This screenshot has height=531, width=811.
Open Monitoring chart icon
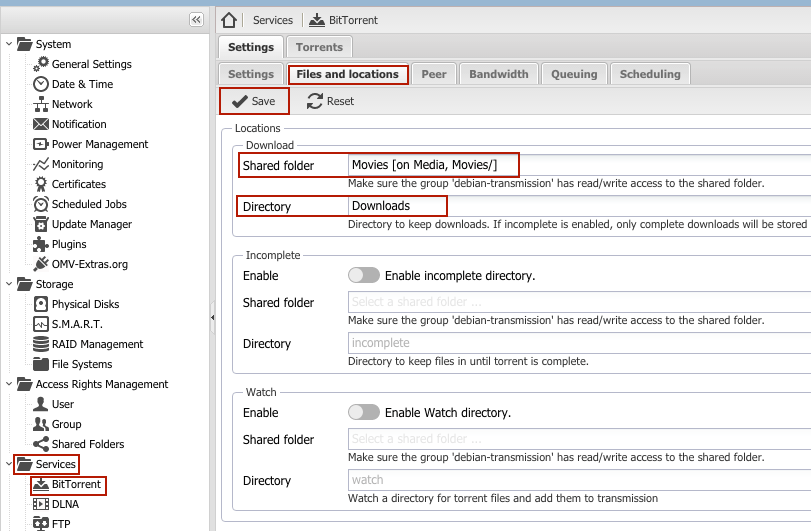tap(41, 164)
